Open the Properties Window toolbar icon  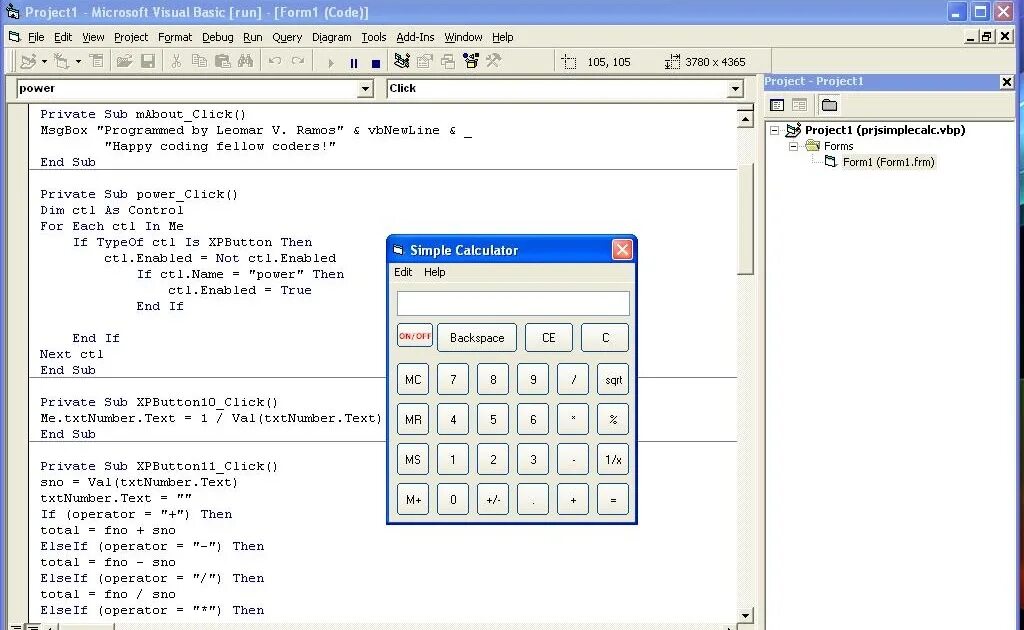425,61
